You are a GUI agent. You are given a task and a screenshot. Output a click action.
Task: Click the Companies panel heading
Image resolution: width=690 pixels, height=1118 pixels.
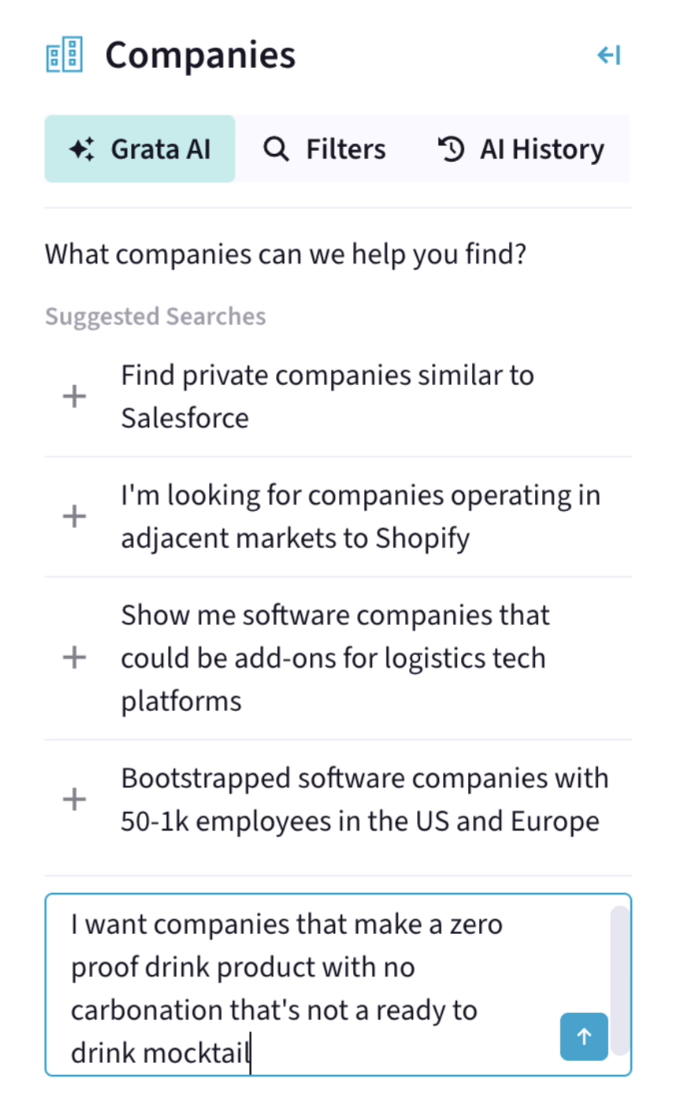[x=199, y=55]
